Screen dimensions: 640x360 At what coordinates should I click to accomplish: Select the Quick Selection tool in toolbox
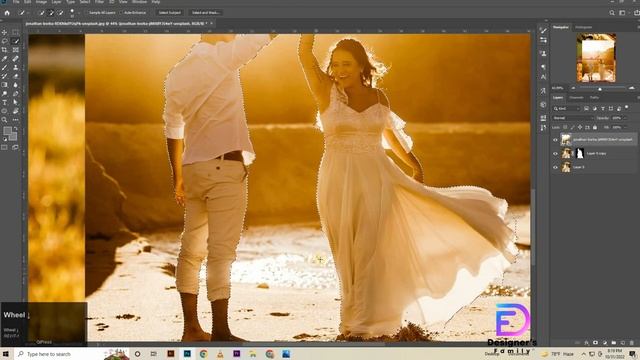point(16,41)
